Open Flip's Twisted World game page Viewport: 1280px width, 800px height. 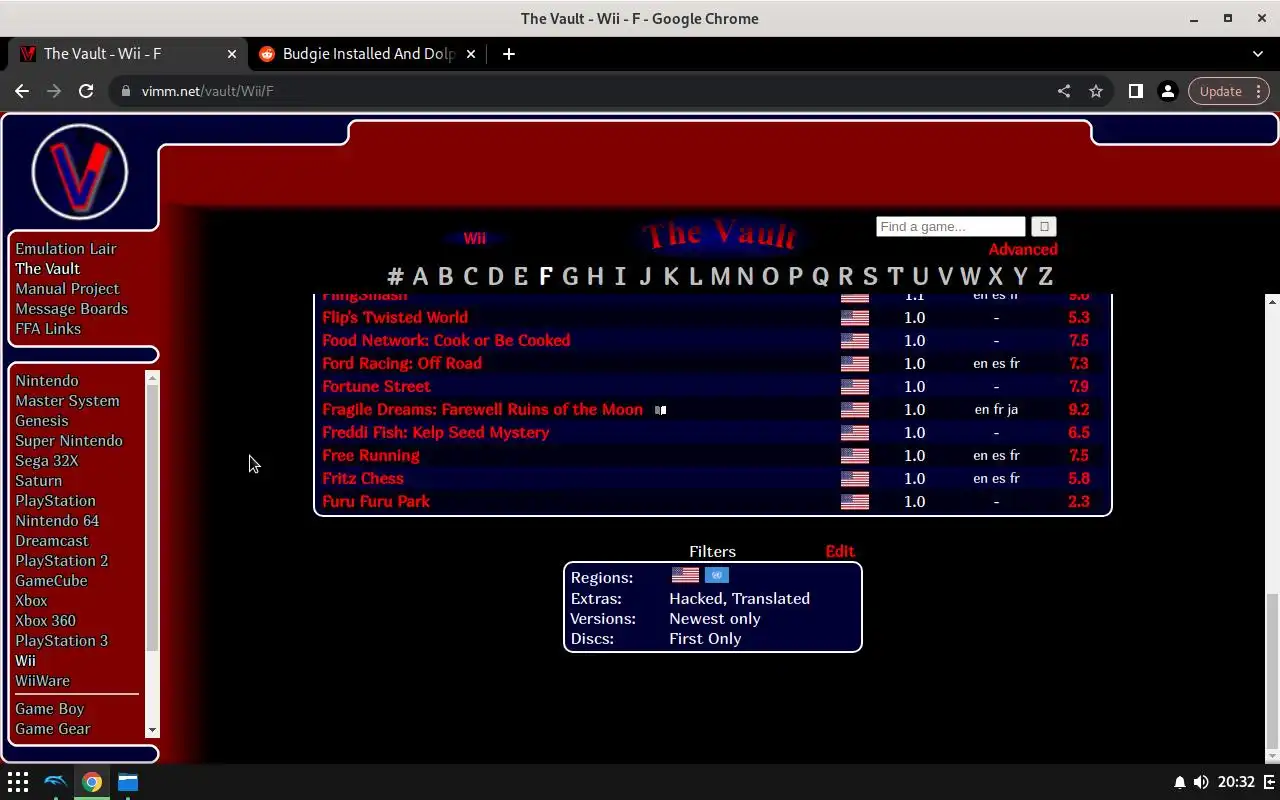(x=395, y=318)
